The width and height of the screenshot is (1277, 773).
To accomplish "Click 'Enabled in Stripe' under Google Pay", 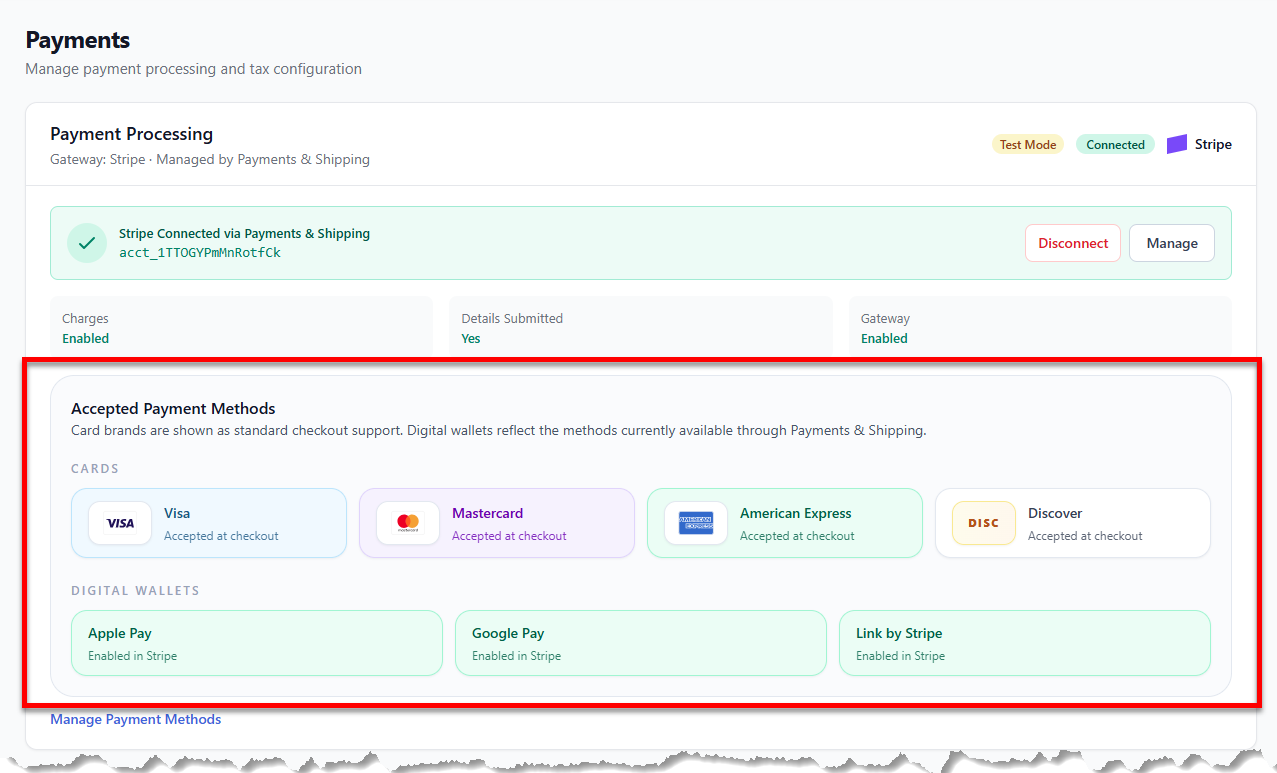I will pyautogui.click(x=516, y=656).
